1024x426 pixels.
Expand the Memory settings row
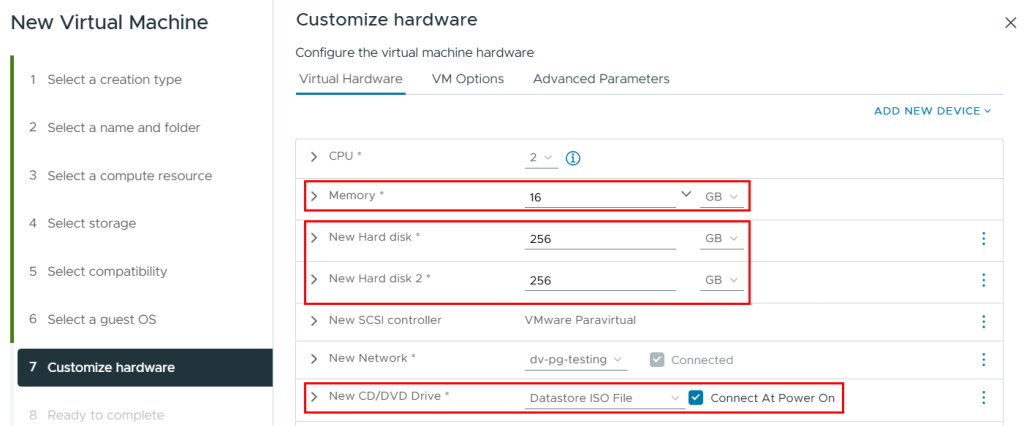tap(314, 196)
